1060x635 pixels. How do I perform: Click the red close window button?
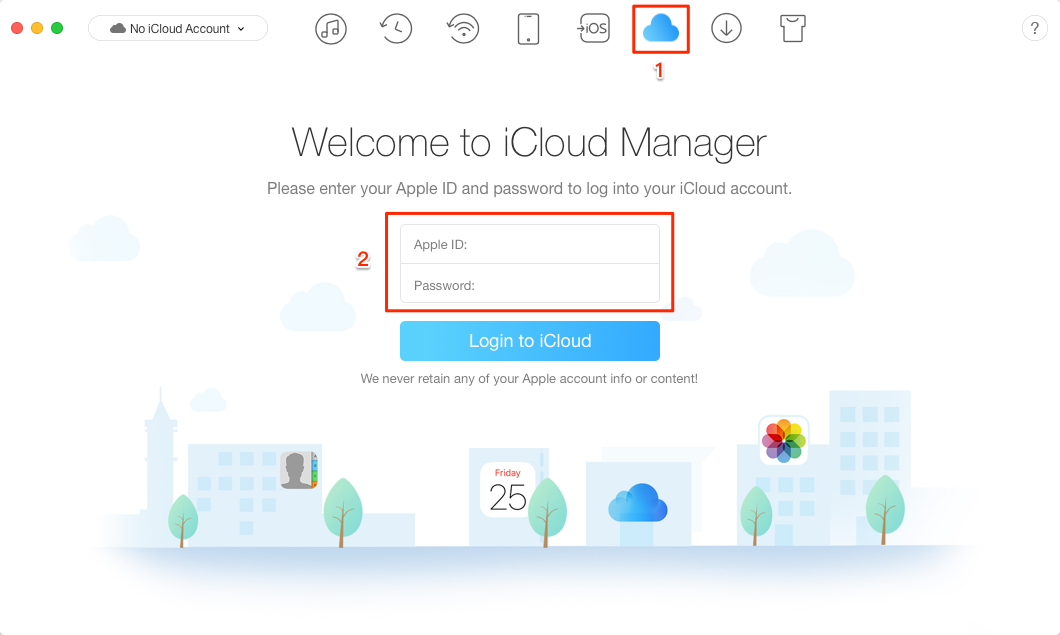point(18,28)
